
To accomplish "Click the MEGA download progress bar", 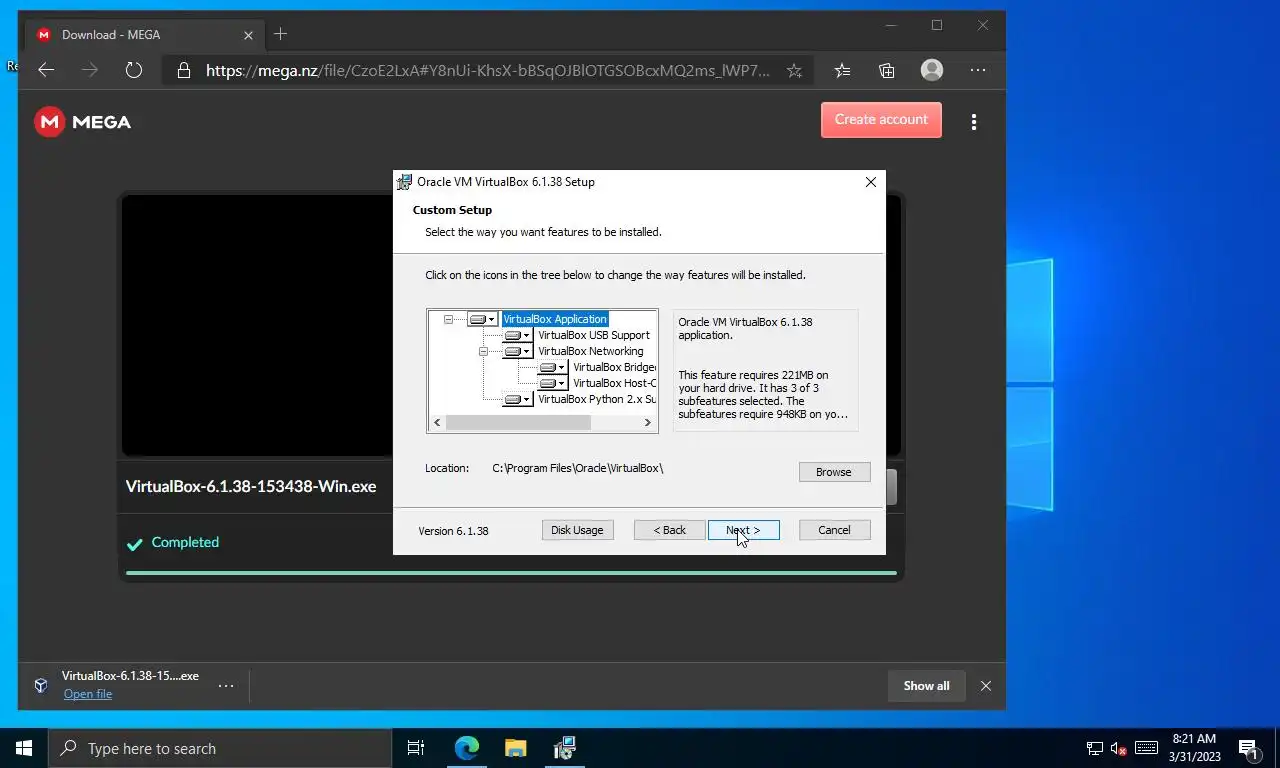I will pos(511,573).
